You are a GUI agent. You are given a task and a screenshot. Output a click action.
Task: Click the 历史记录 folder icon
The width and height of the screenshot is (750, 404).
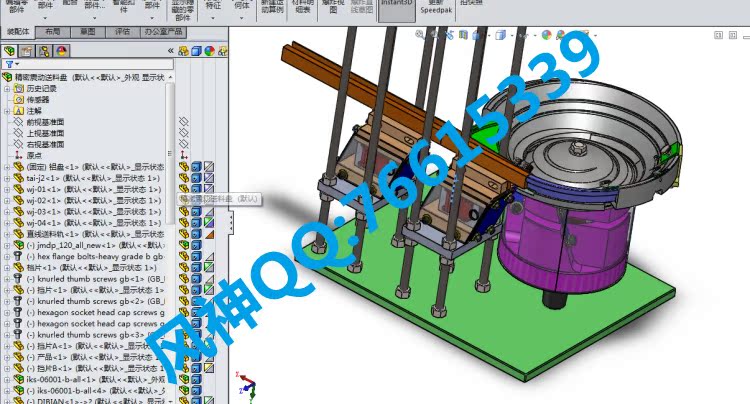tap(19, 88)
